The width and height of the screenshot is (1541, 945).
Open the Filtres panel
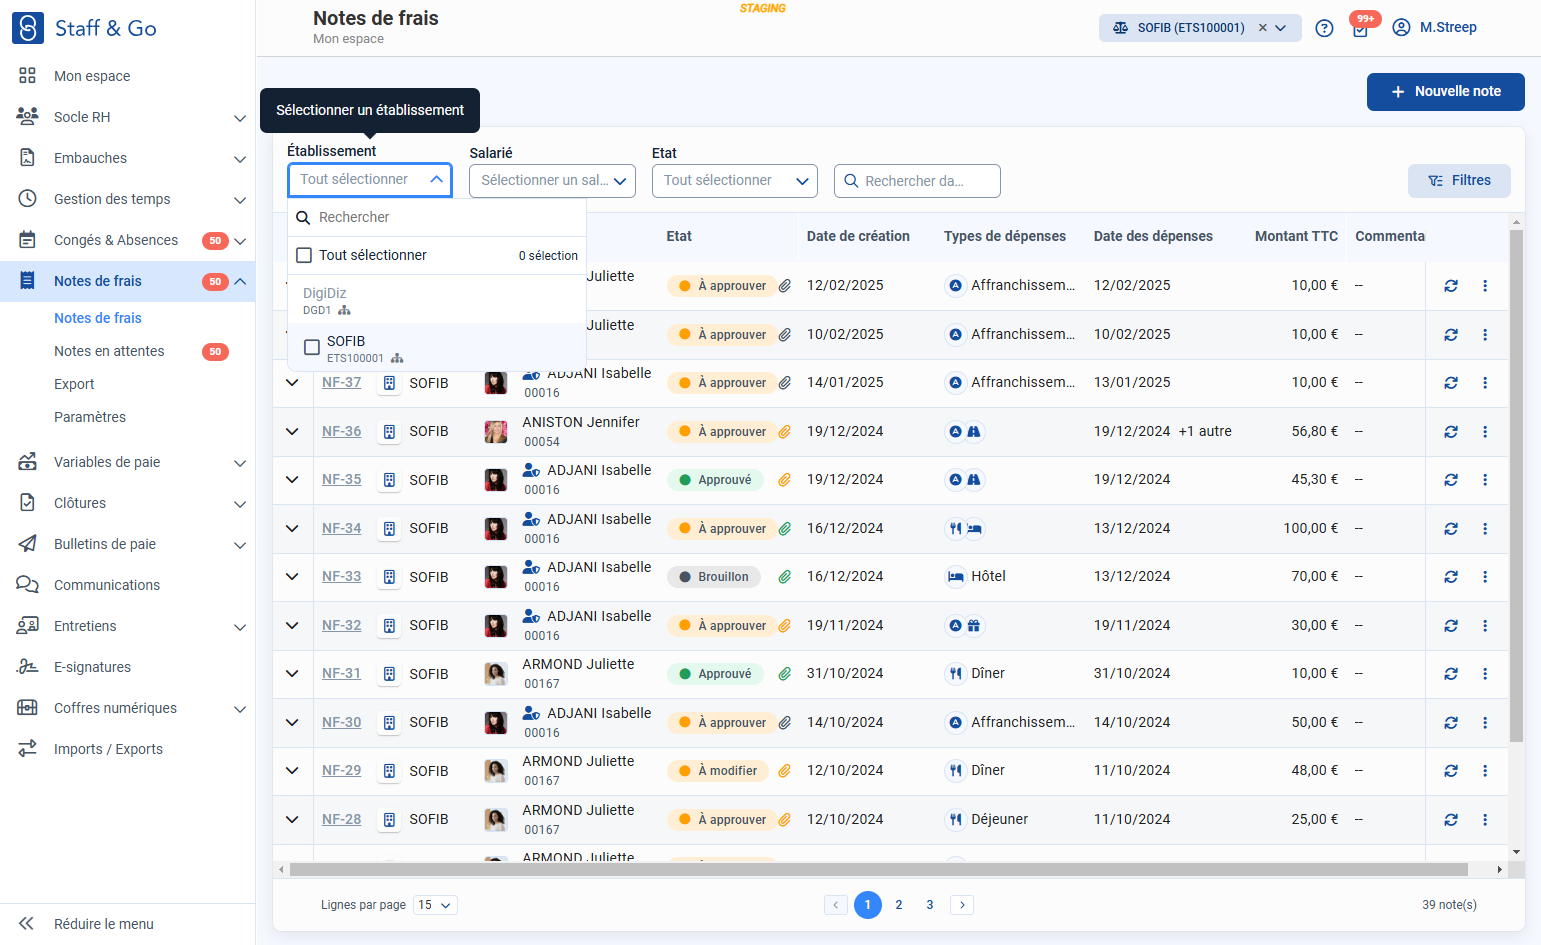pos(1459,181)
